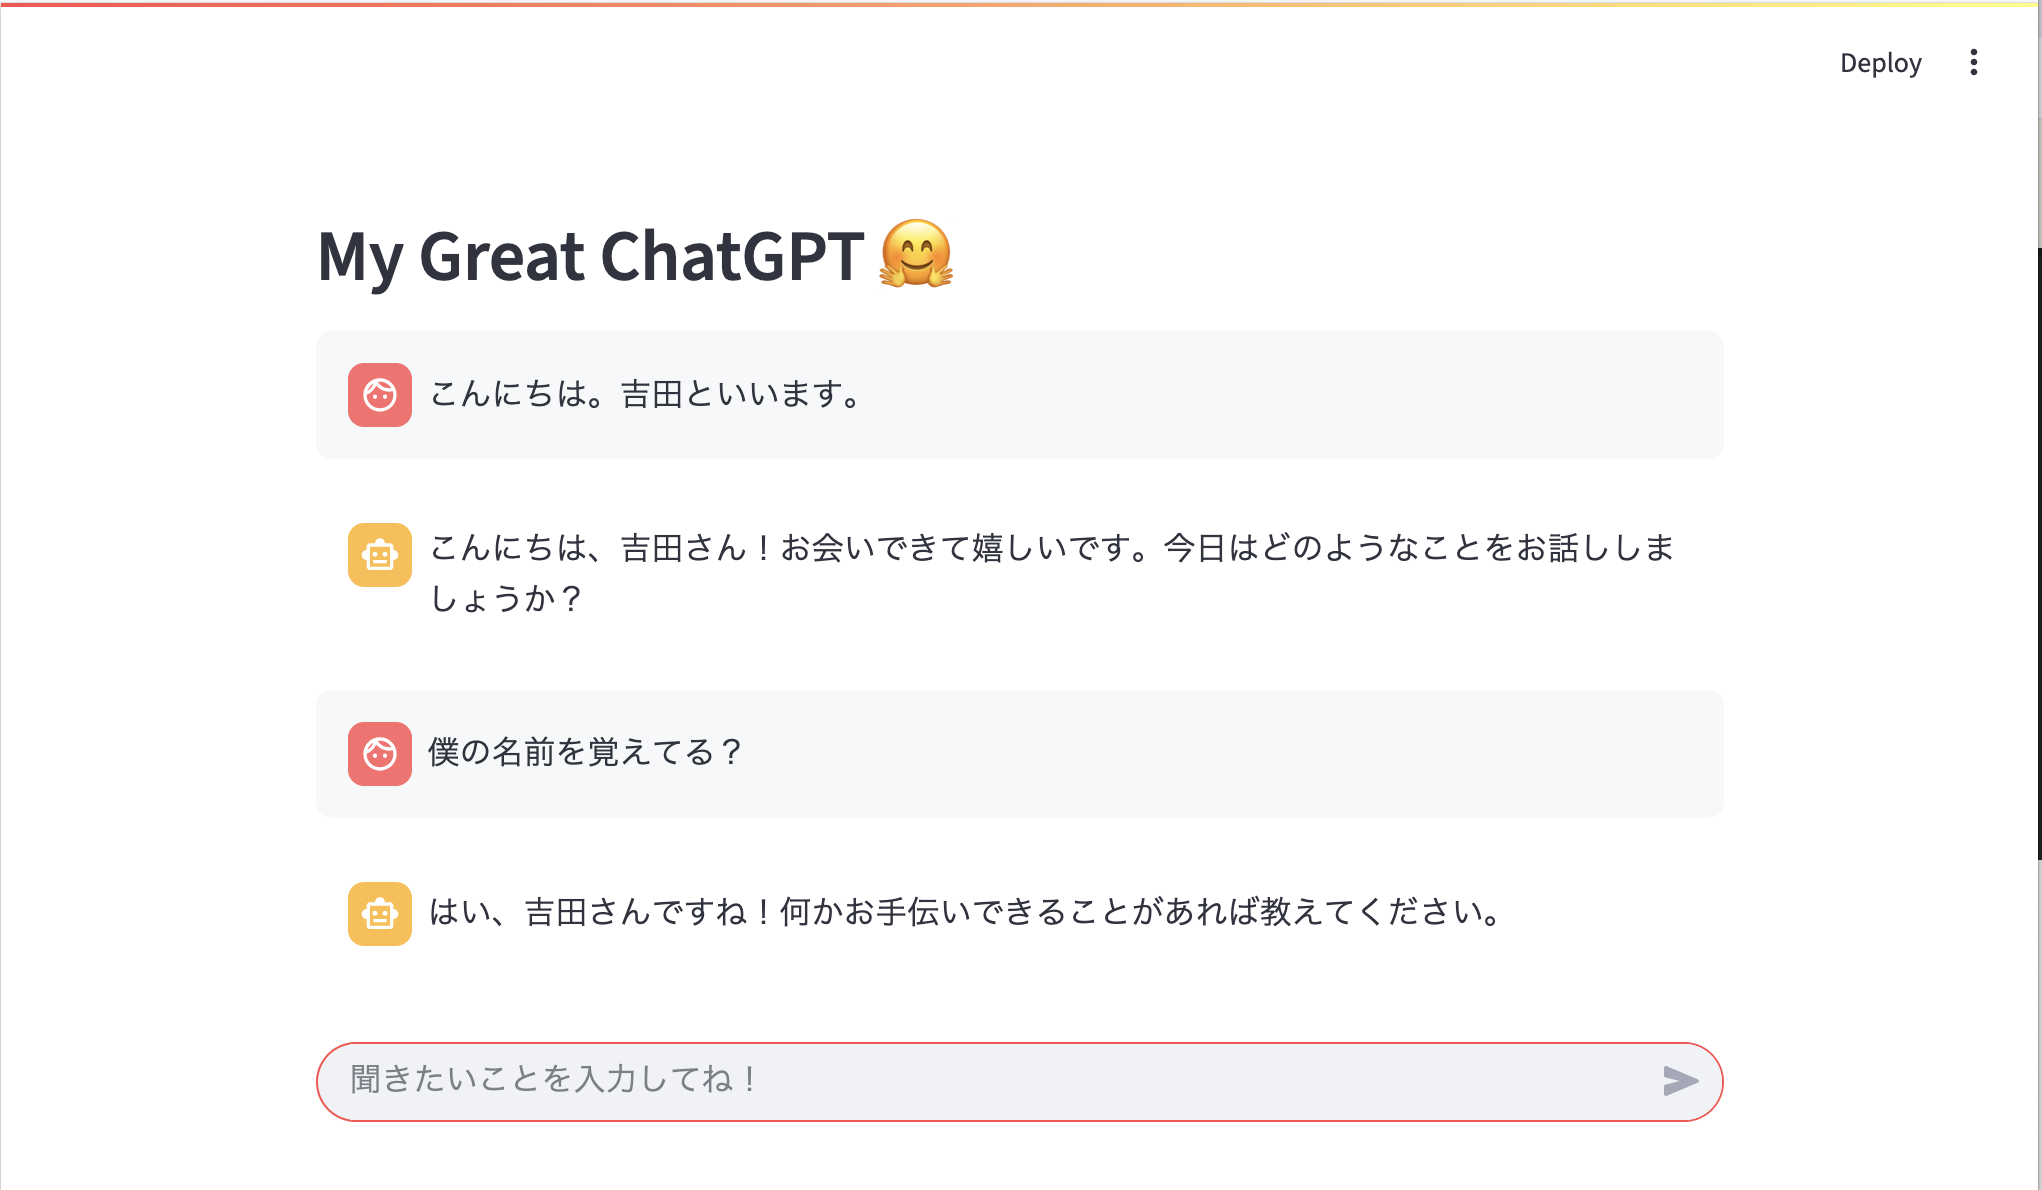The image size is (2042, 1190).
Task: Click the message こんにちは。吉田といいます。
Action: tap(646, 395)
